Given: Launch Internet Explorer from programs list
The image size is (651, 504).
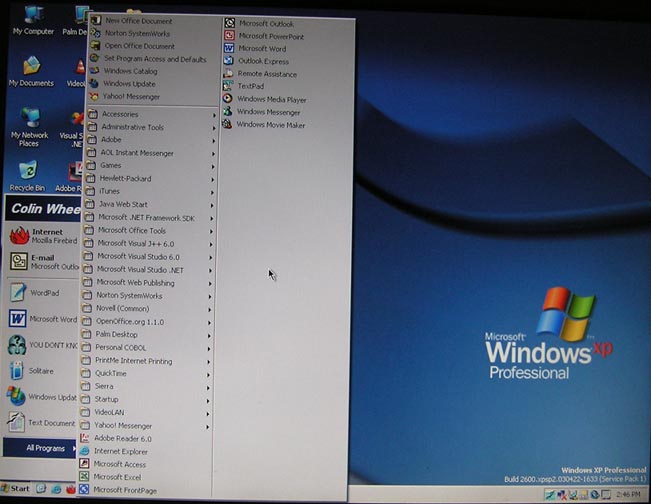Looking at the screenshot, I should [x=114, y=451].
